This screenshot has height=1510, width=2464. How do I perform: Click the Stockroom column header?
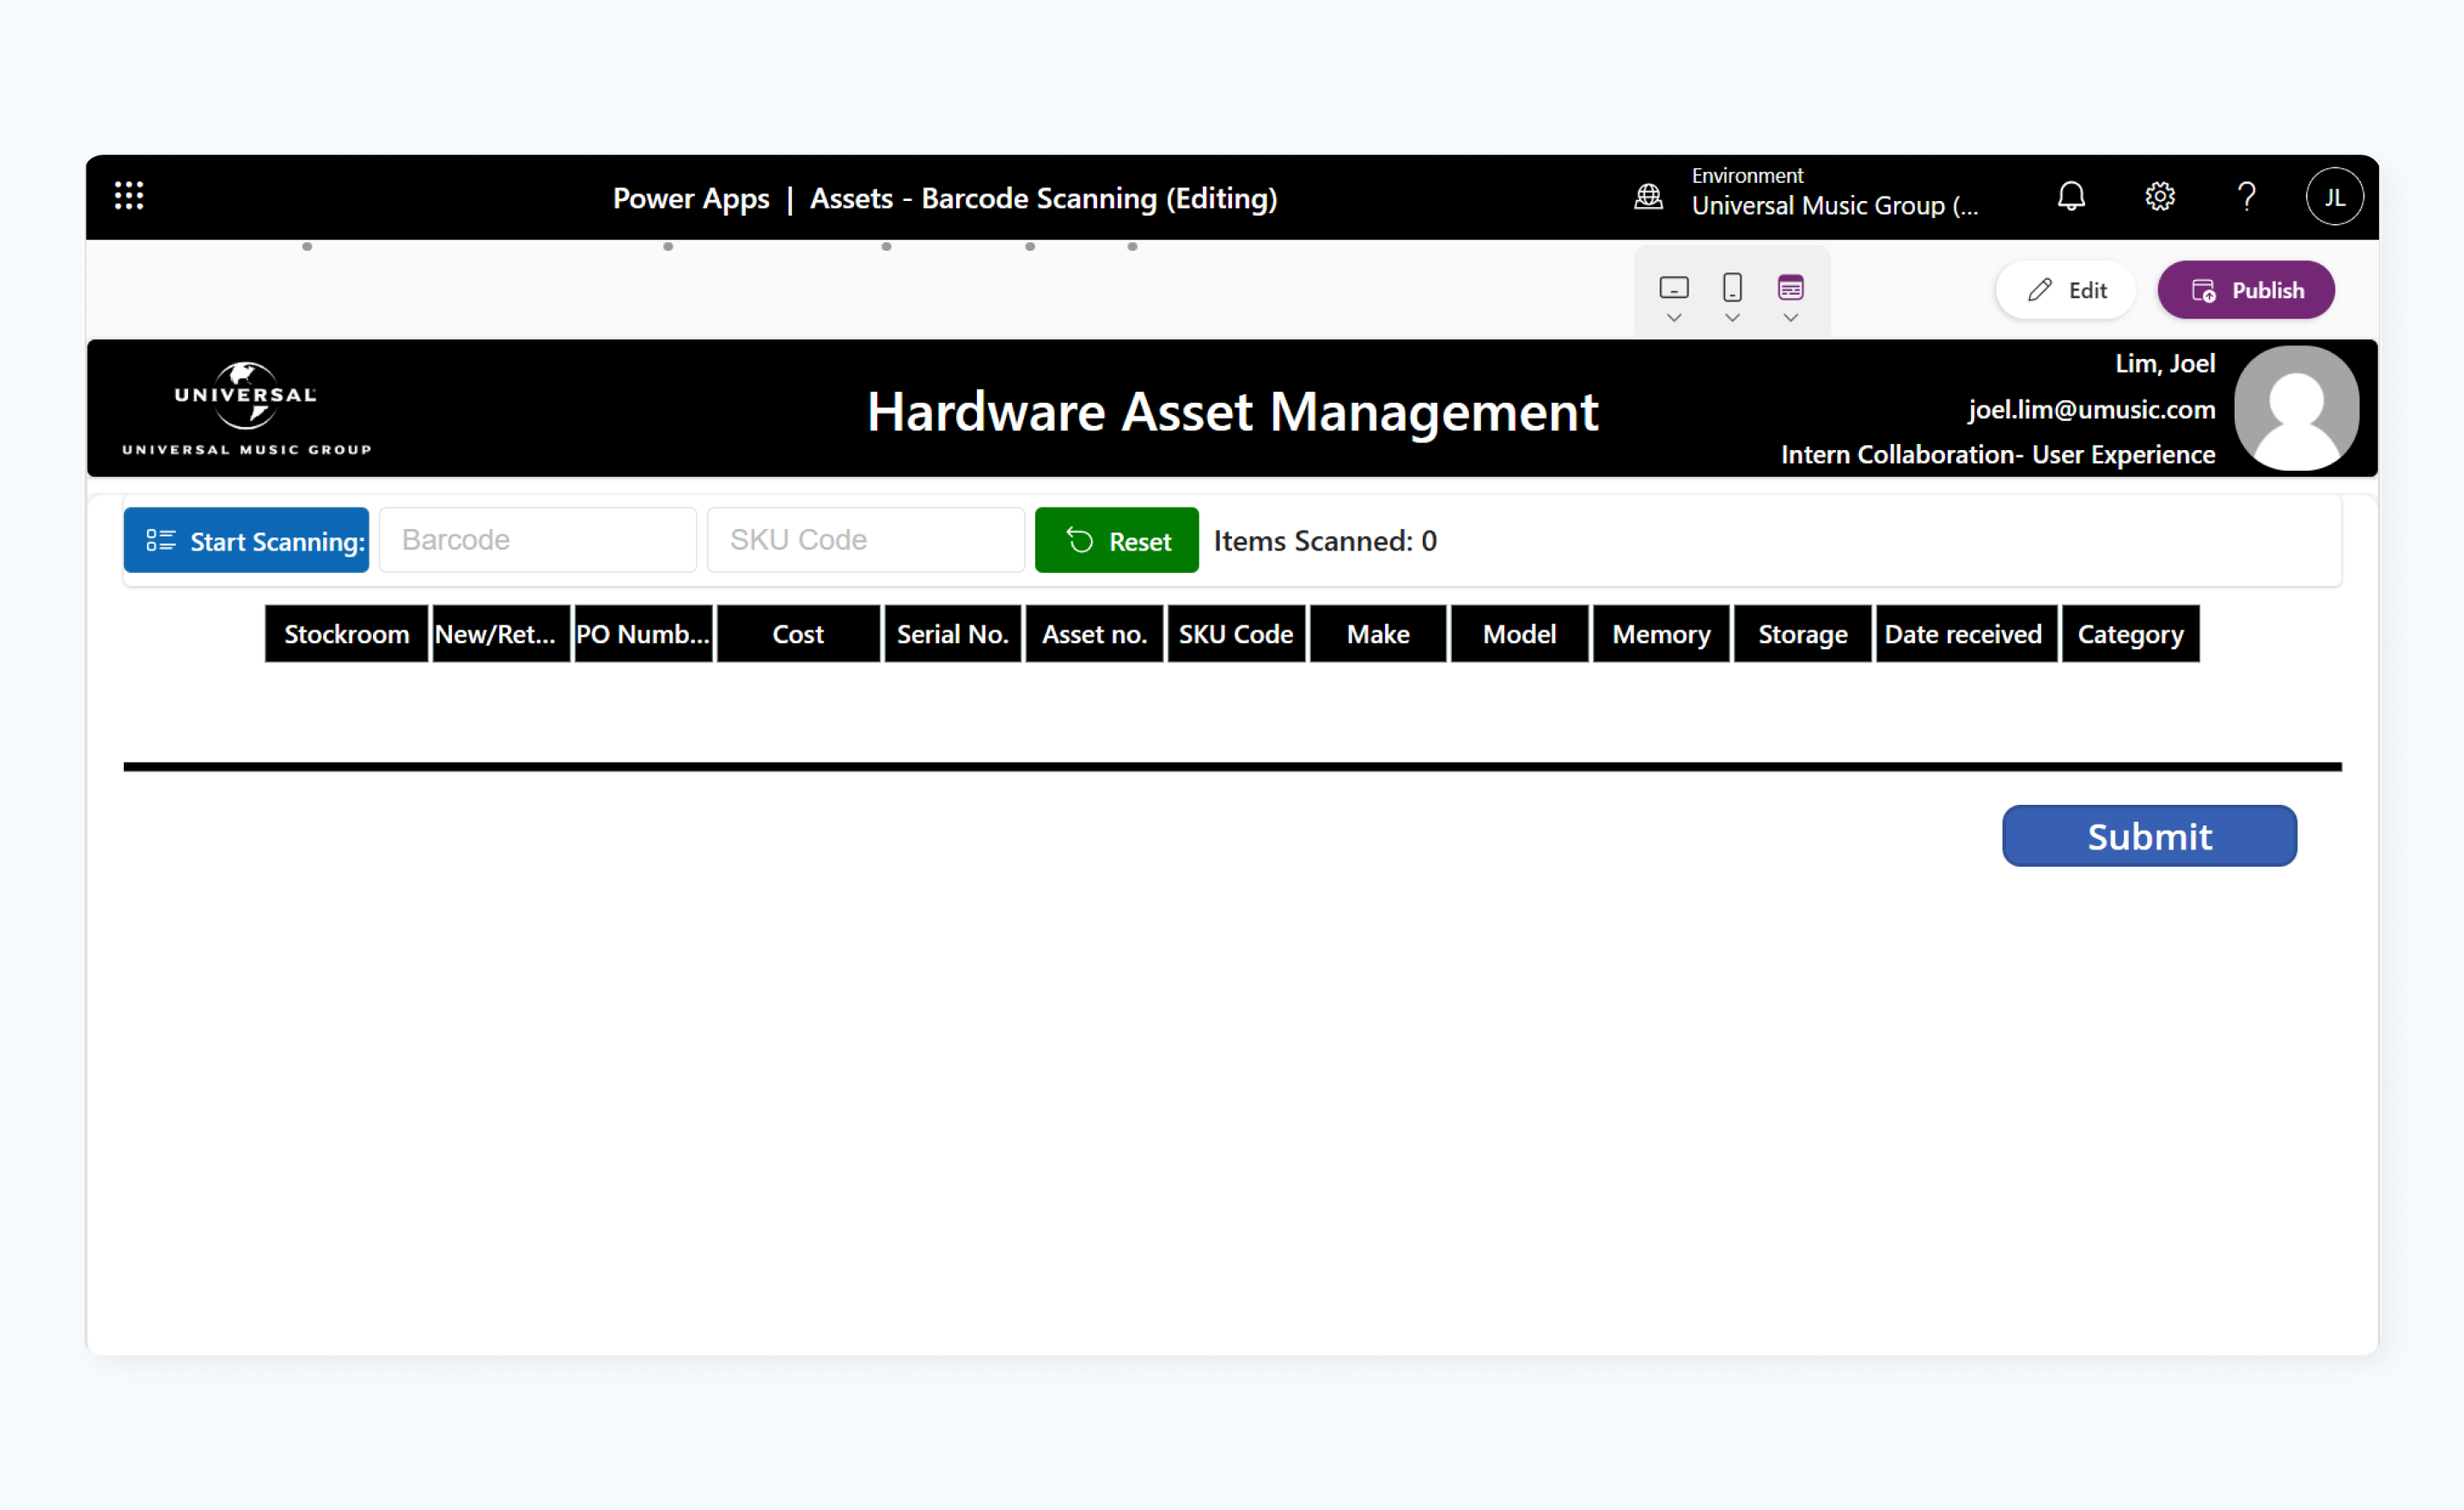pos(346,634)
